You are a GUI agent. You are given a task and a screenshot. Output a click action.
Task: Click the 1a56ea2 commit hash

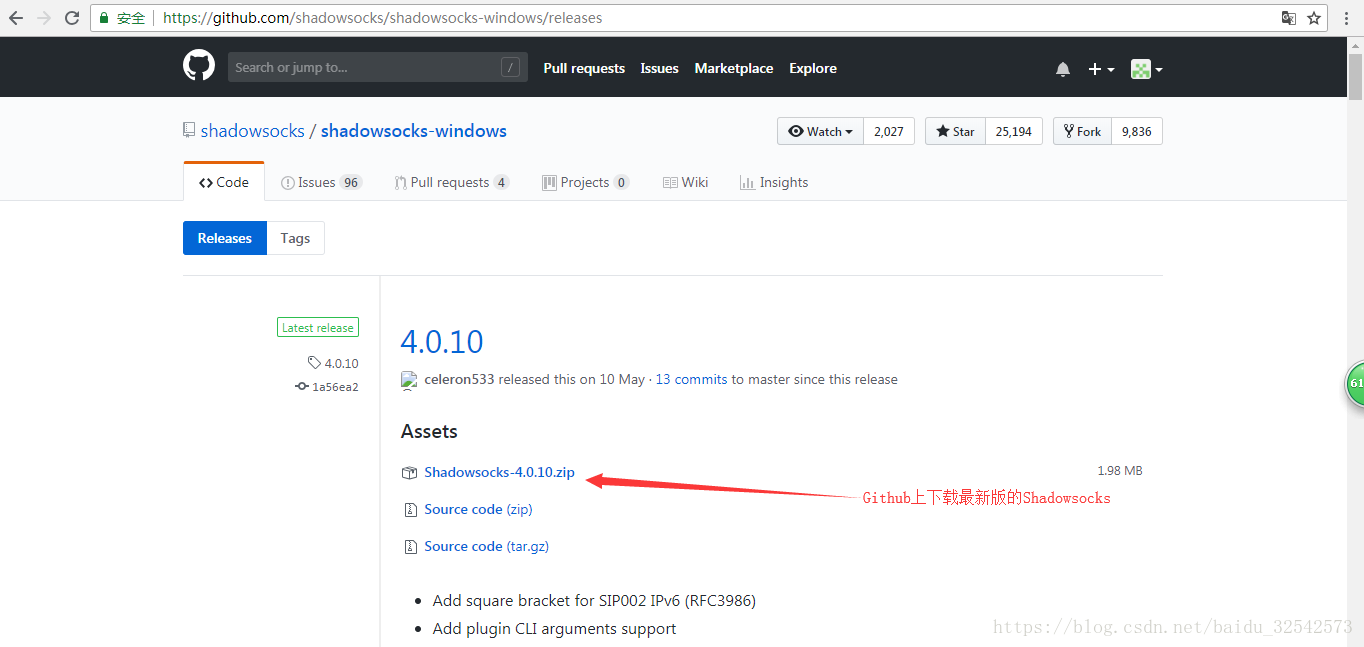[x=335, y=387]
